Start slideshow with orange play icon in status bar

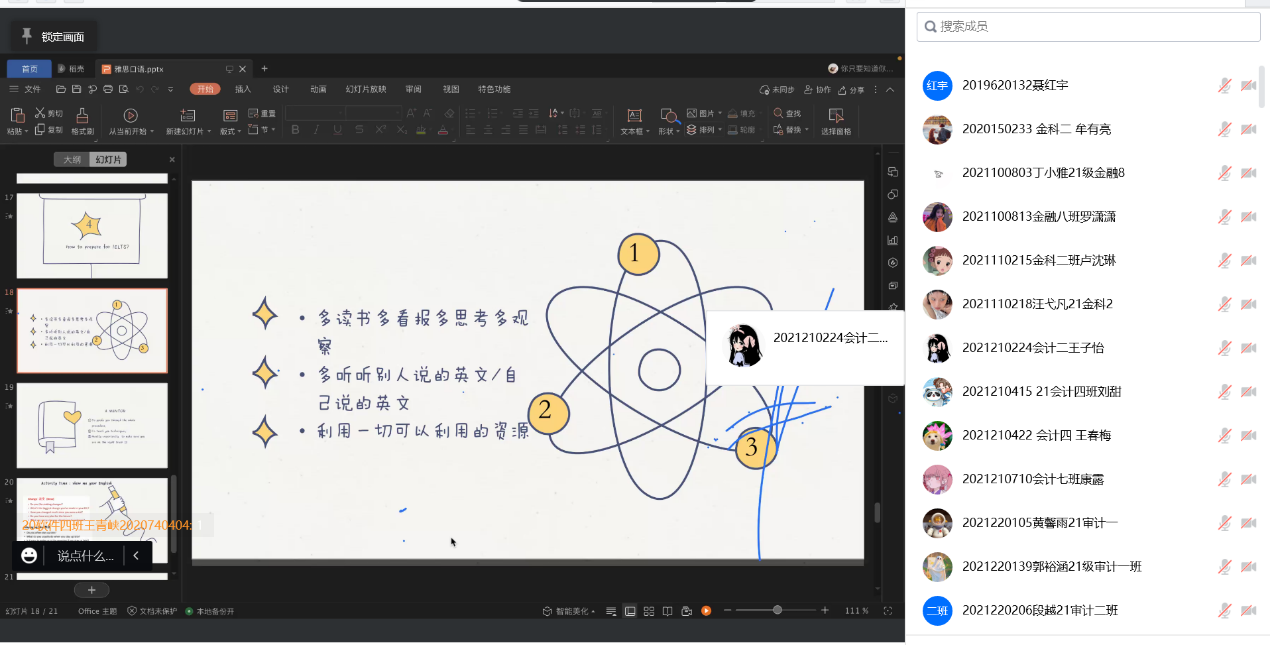click(706, 611)
